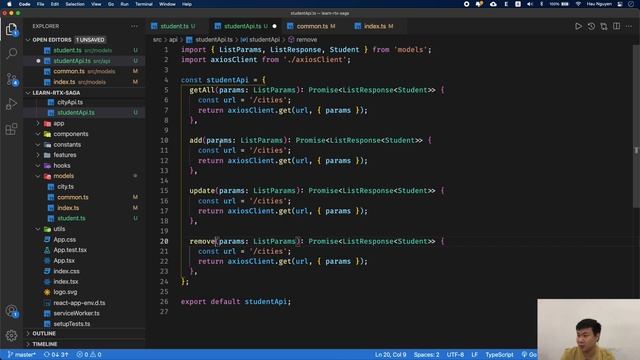The width and height of the screenshot is (640, 360).
Task: Open setupTests.ts in file tree
Action: pos(71,324)
